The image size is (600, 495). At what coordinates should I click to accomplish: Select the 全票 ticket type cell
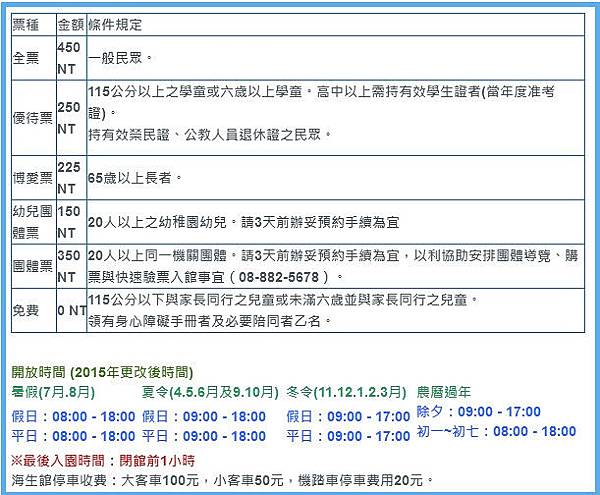(x=34, y=58)
